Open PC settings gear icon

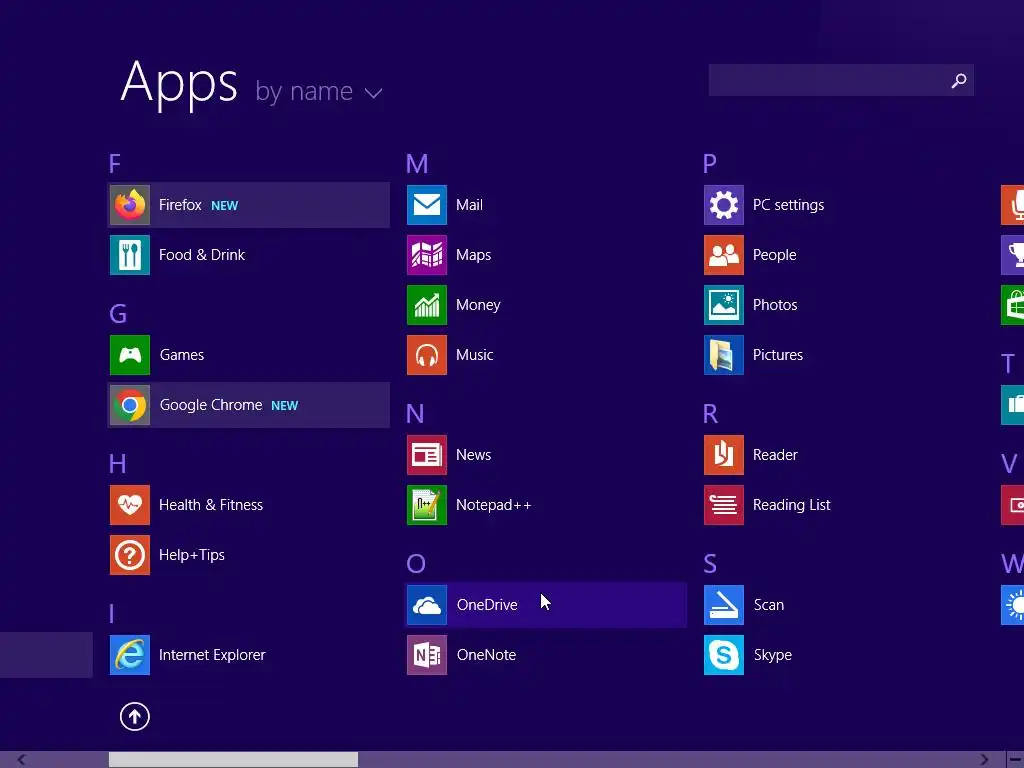pyautogui.click(x=724, y=205)
